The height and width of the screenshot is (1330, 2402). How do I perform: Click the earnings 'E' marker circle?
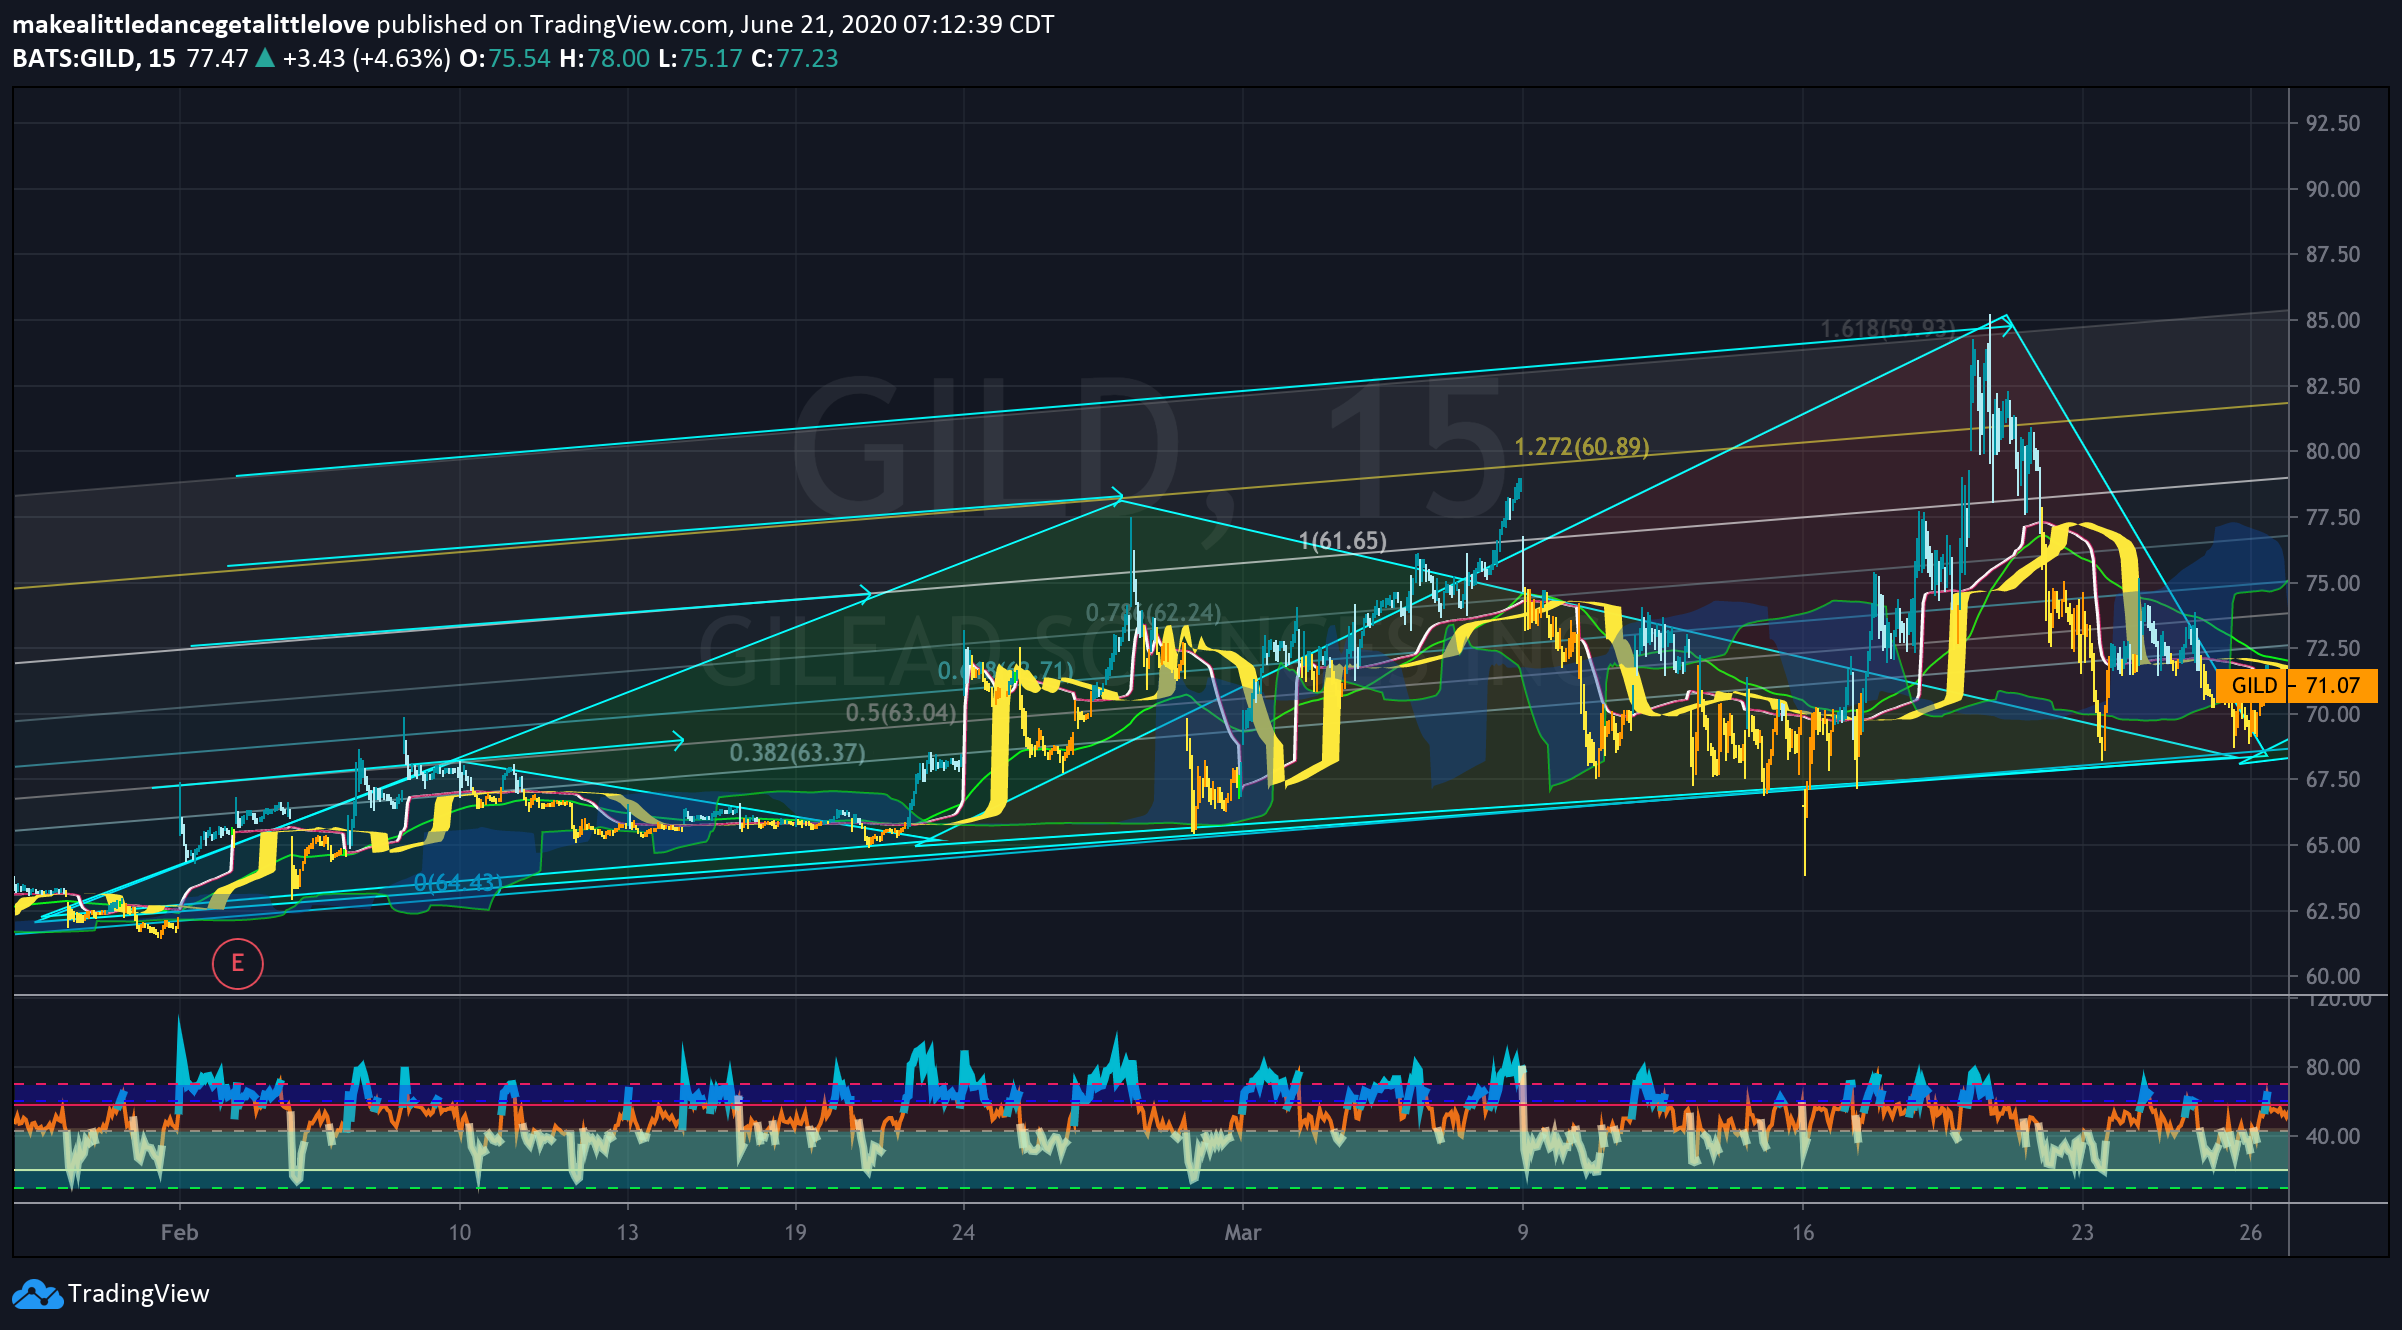(x=238, y=964)
